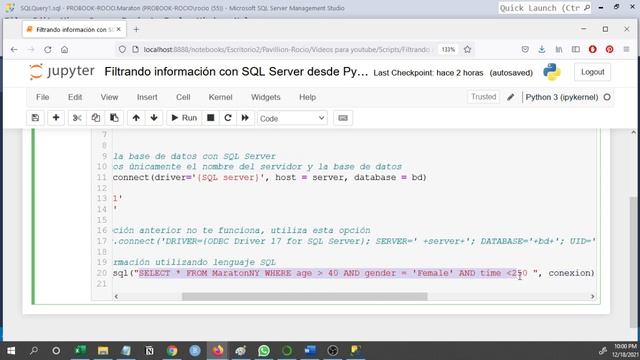
Task: Open the Help menu
Action: 307,97
